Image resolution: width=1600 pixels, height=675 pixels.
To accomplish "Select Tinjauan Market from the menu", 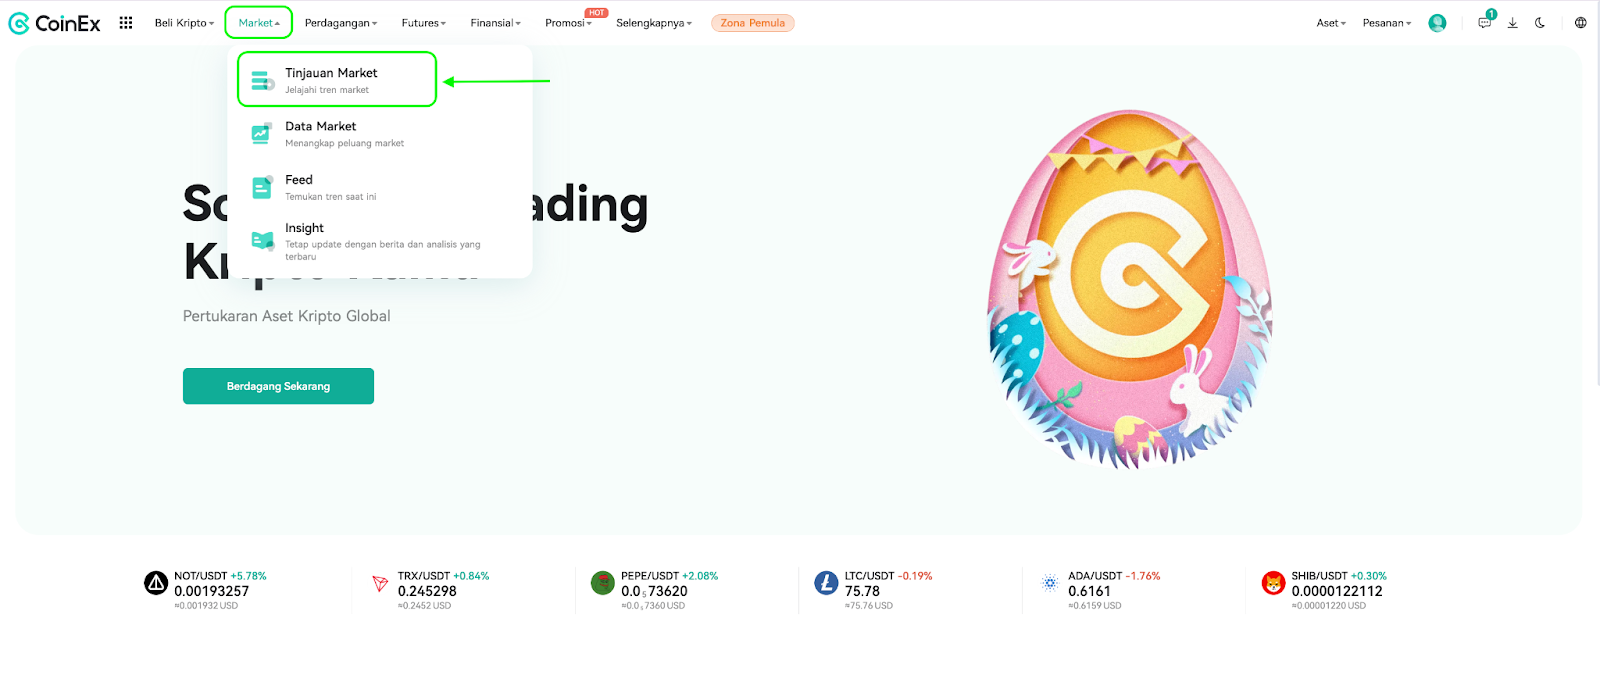I will pos(337,80).
